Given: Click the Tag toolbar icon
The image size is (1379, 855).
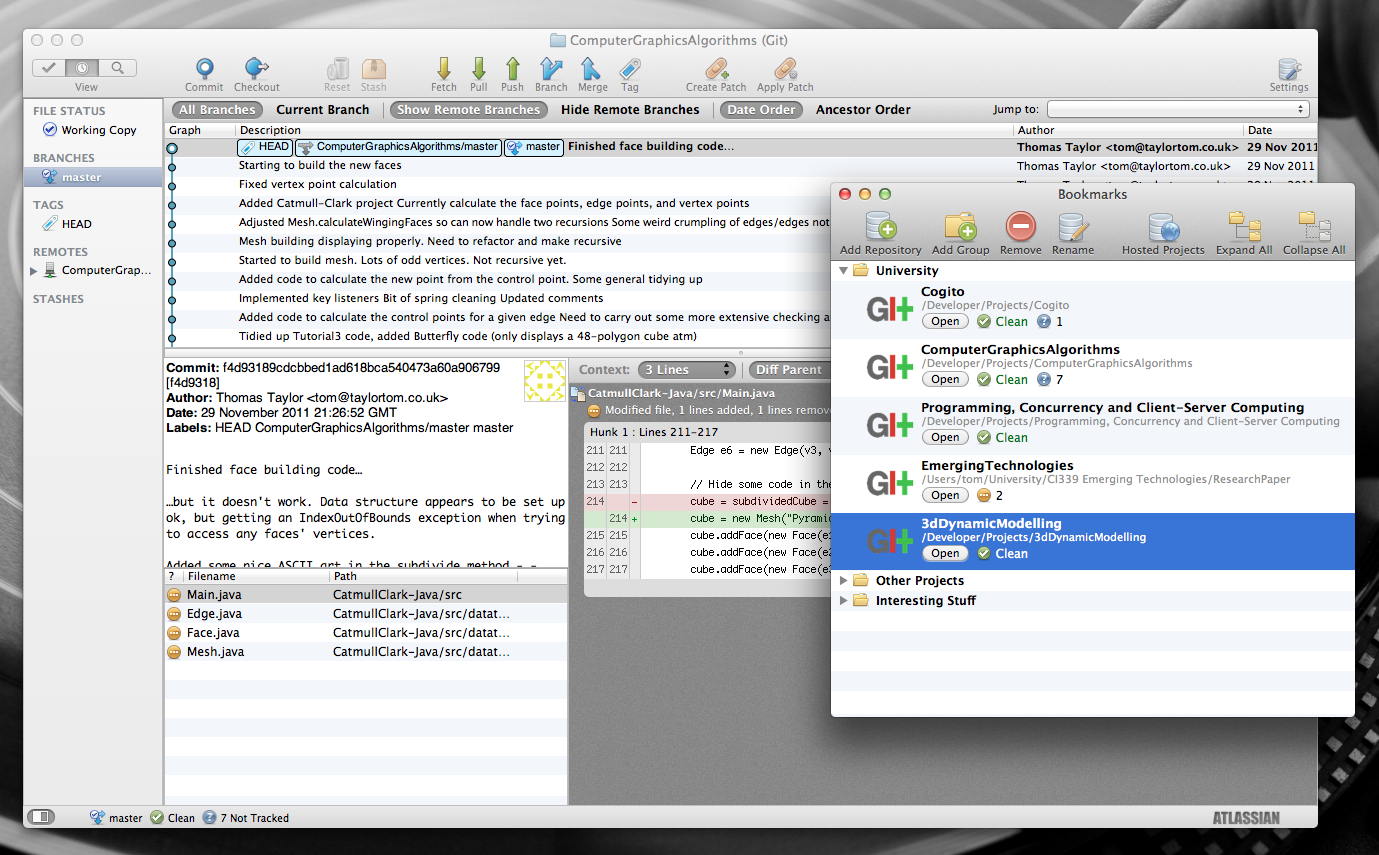Looking at the screenshot, I should [x=630, y=68].
